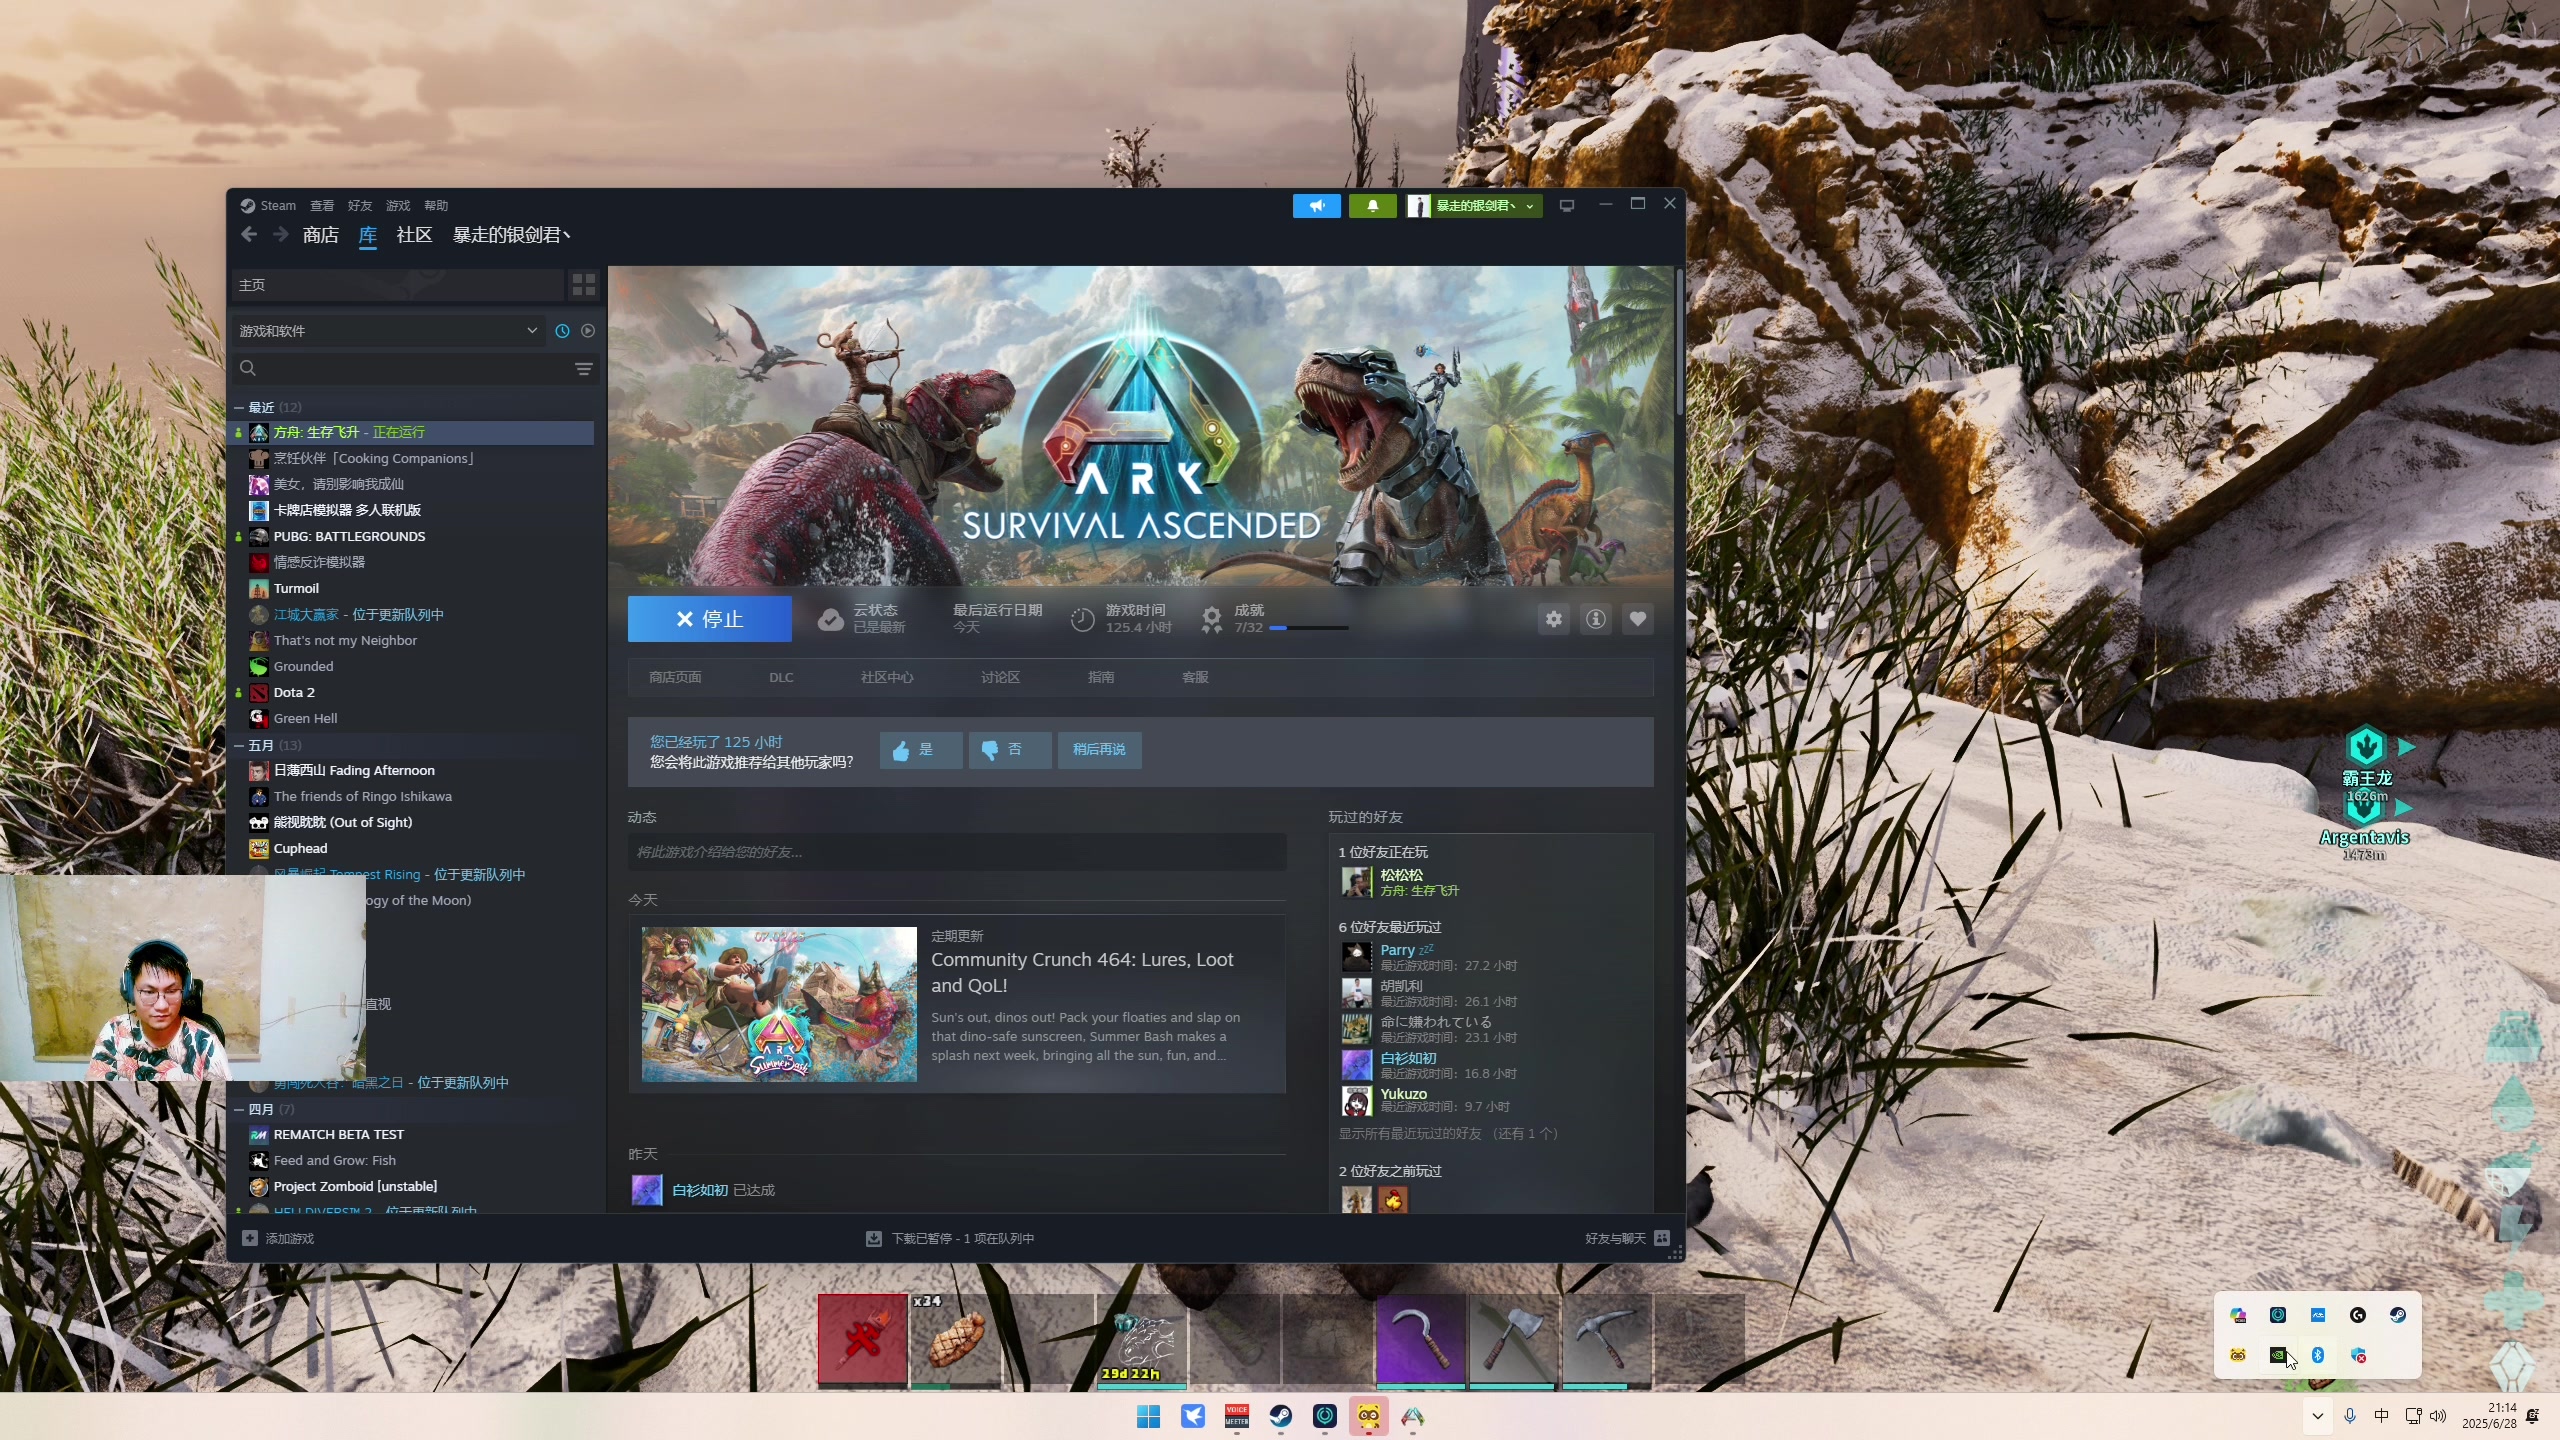Select PUBG: BATTLEGROUNDS in library list
This screenshot has height=1440, width=2560.
[349, 537]
